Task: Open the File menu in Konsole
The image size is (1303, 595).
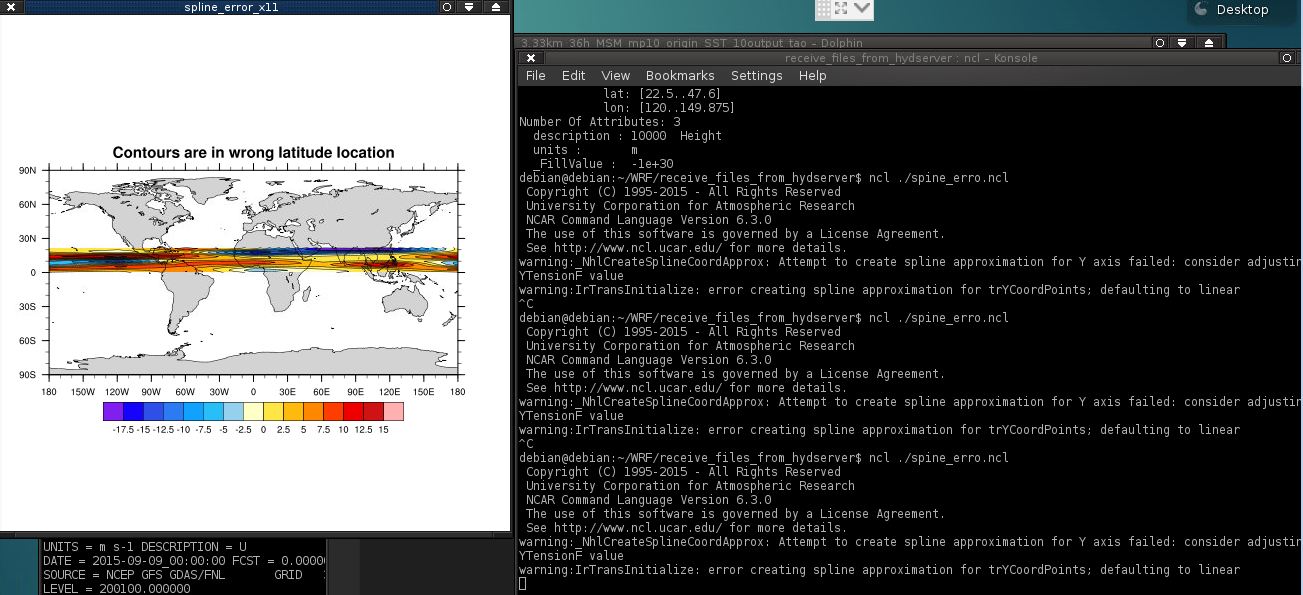Action: 535,76
